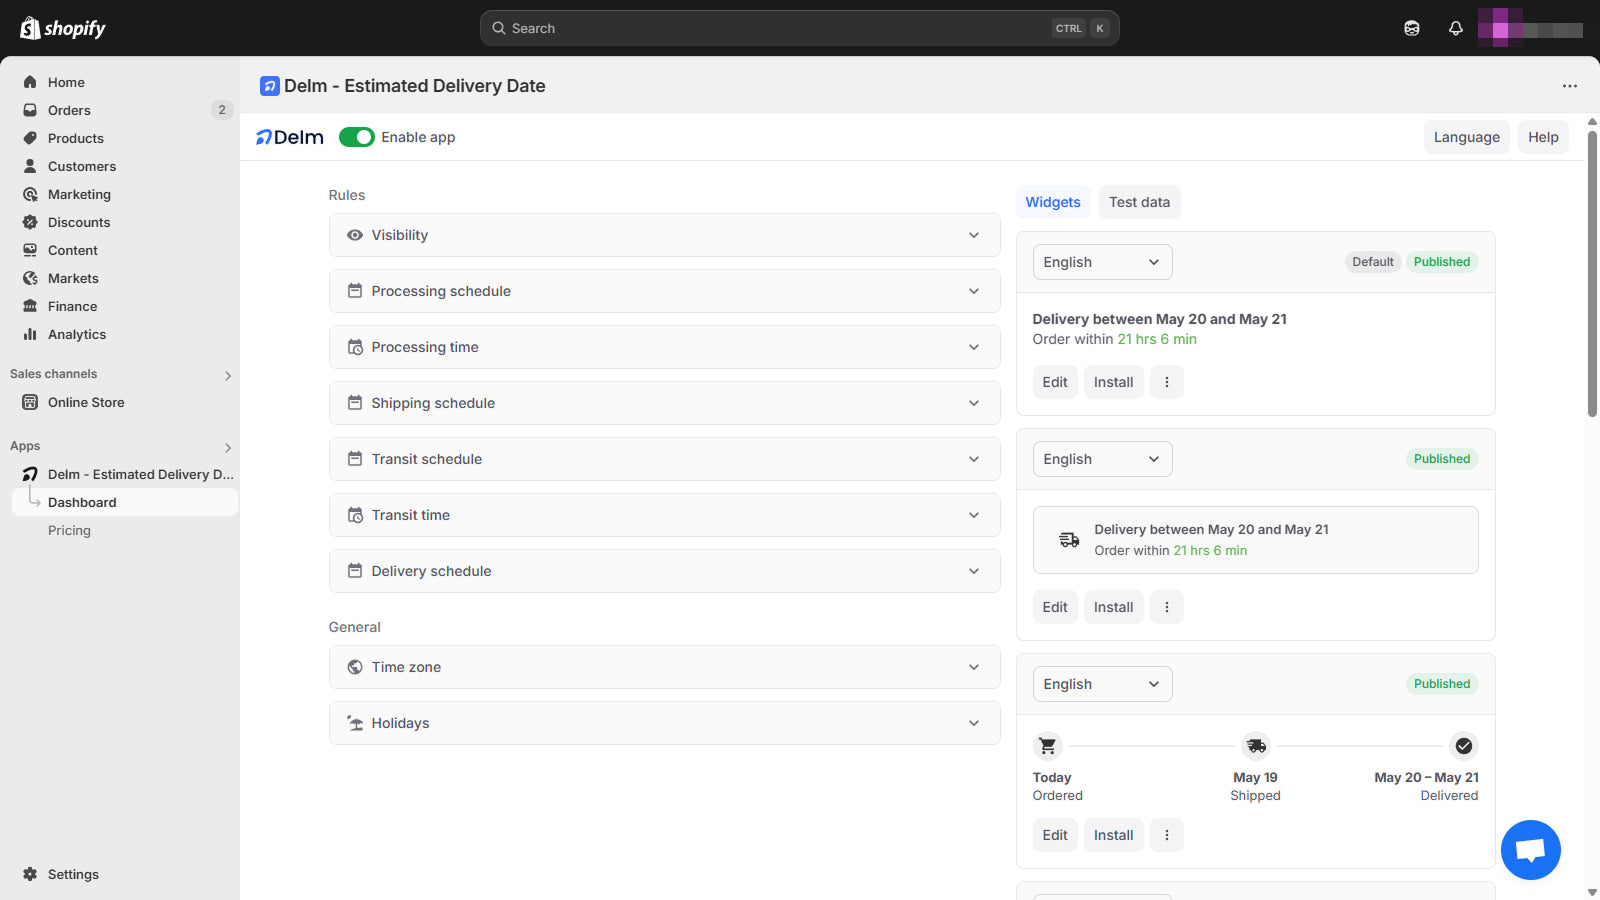Click the Delivered checkmark icon in timeline

[x=1464, y=746]
